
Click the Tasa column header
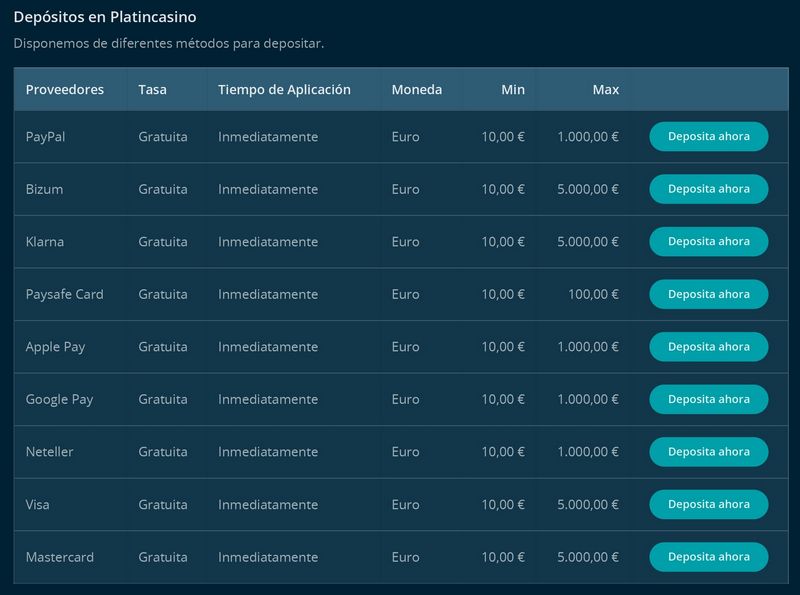coord(153,89)
